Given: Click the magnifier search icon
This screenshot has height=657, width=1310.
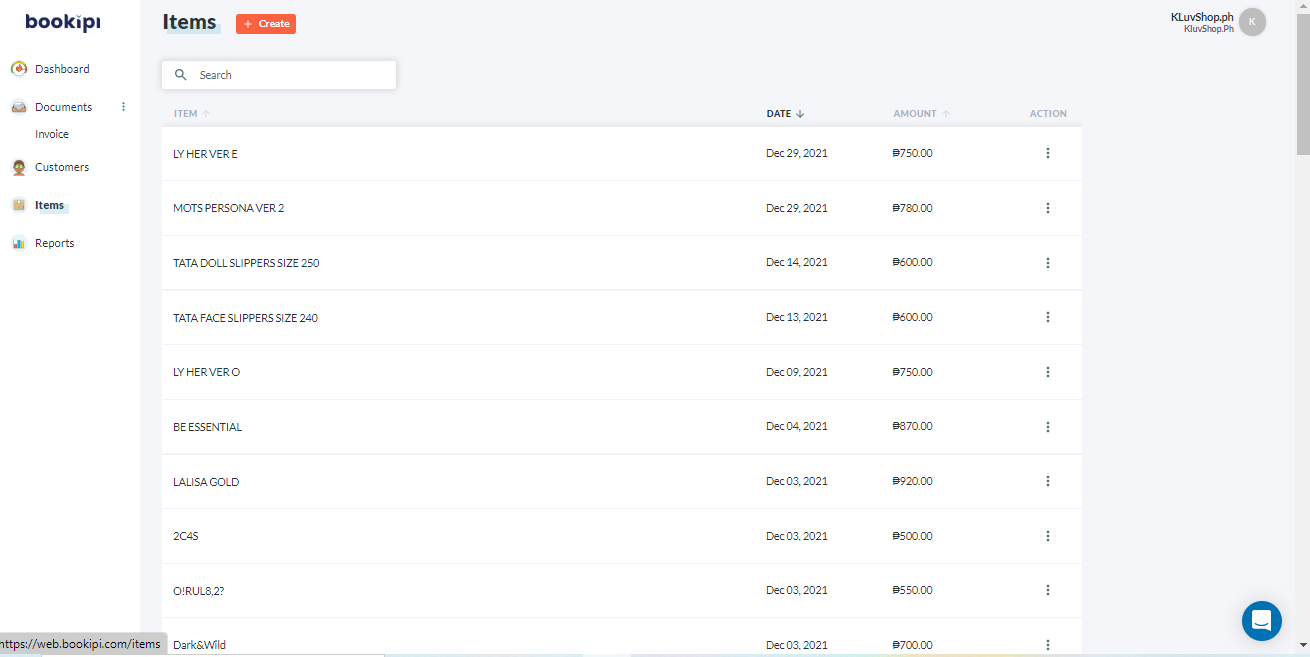Looking at the screenshot, I should pos(181,75).
